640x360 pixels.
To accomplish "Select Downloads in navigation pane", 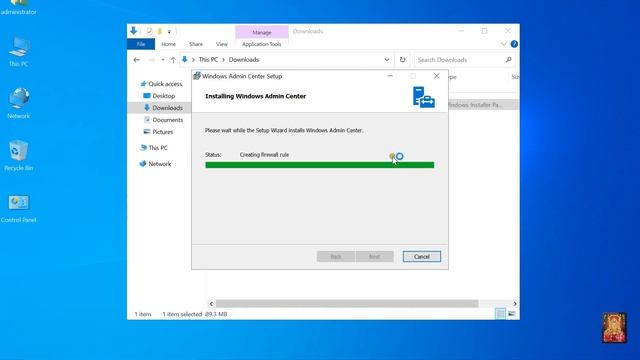I will [x=167, y=108].
